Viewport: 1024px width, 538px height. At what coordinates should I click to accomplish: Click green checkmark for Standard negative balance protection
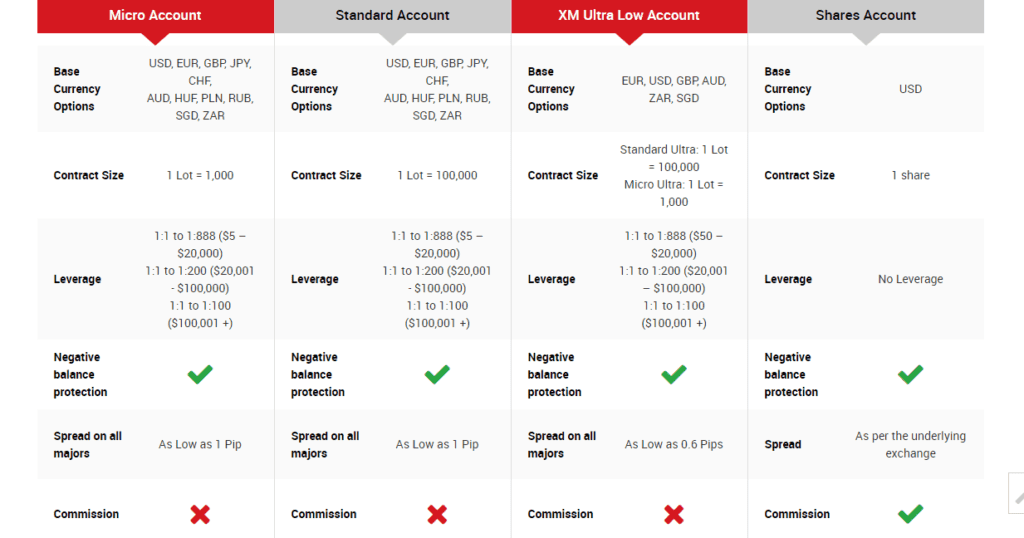click(437, 374)
